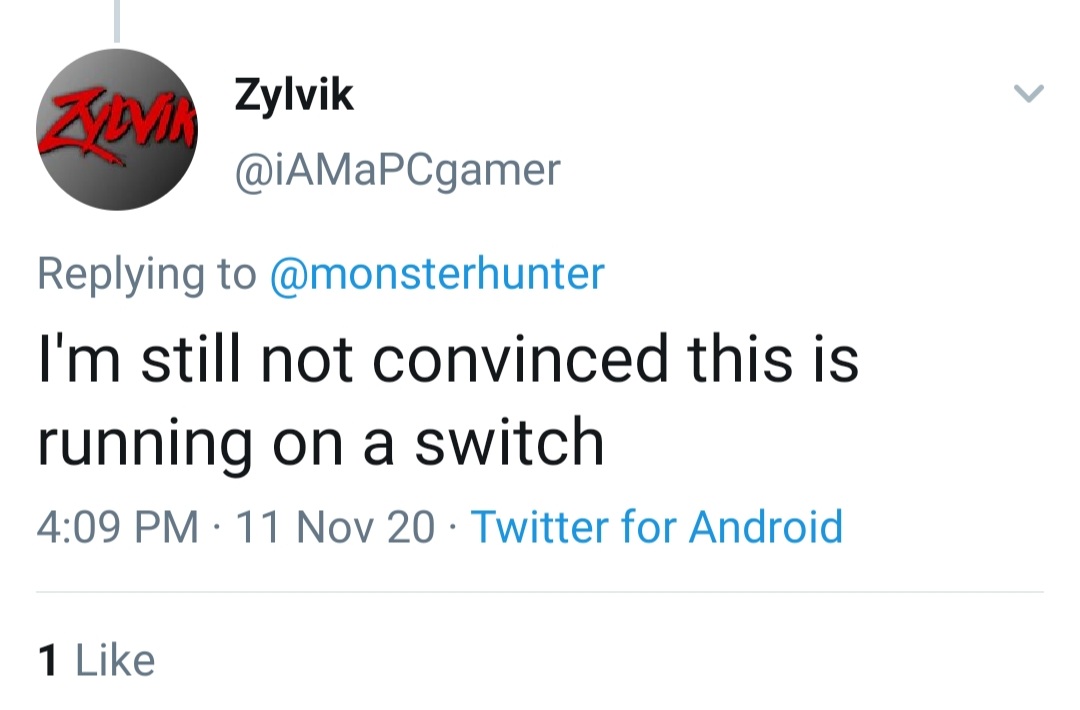Viewport: 1080px width, 710px height.
Task: Click the word 'Android' in the source label
Action: (x=766, y=526)
